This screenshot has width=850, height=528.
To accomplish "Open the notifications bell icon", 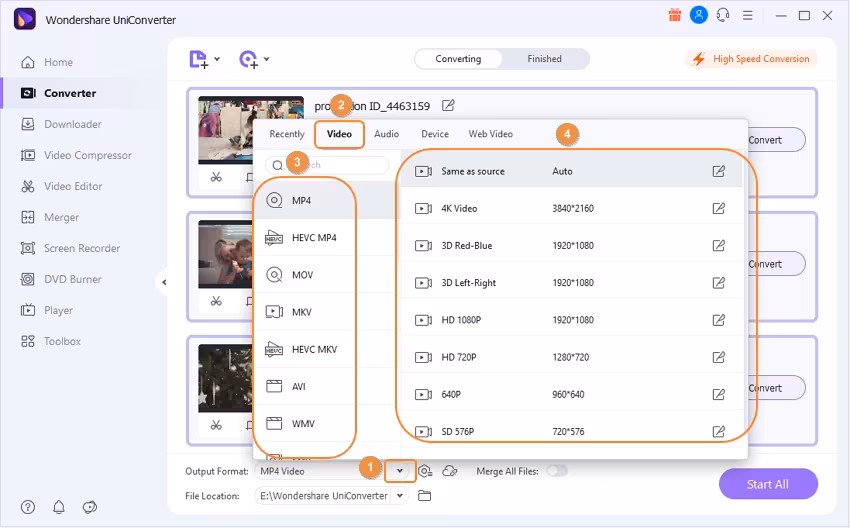I will click(x=59, y=507).
